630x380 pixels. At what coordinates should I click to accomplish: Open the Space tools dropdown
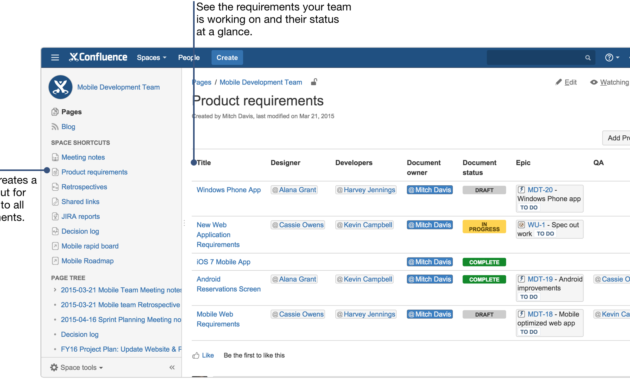[77, 368]
